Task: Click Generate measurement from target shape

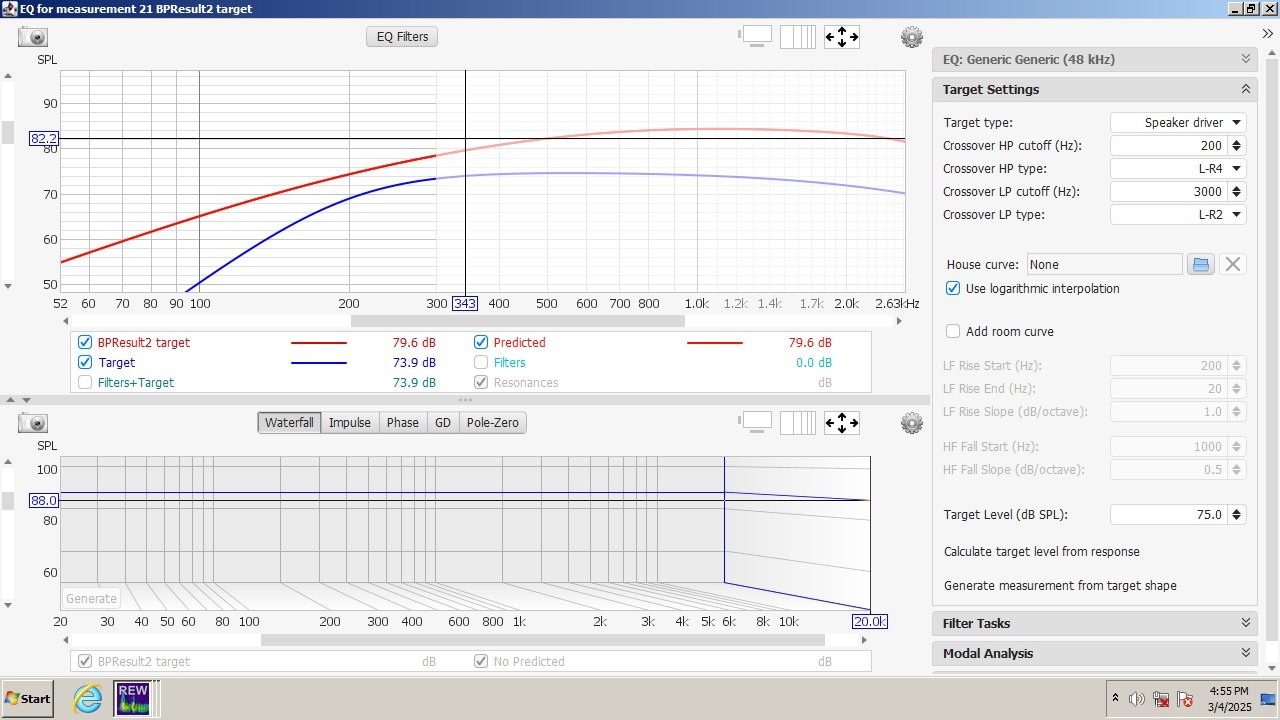Action: 1060,586
